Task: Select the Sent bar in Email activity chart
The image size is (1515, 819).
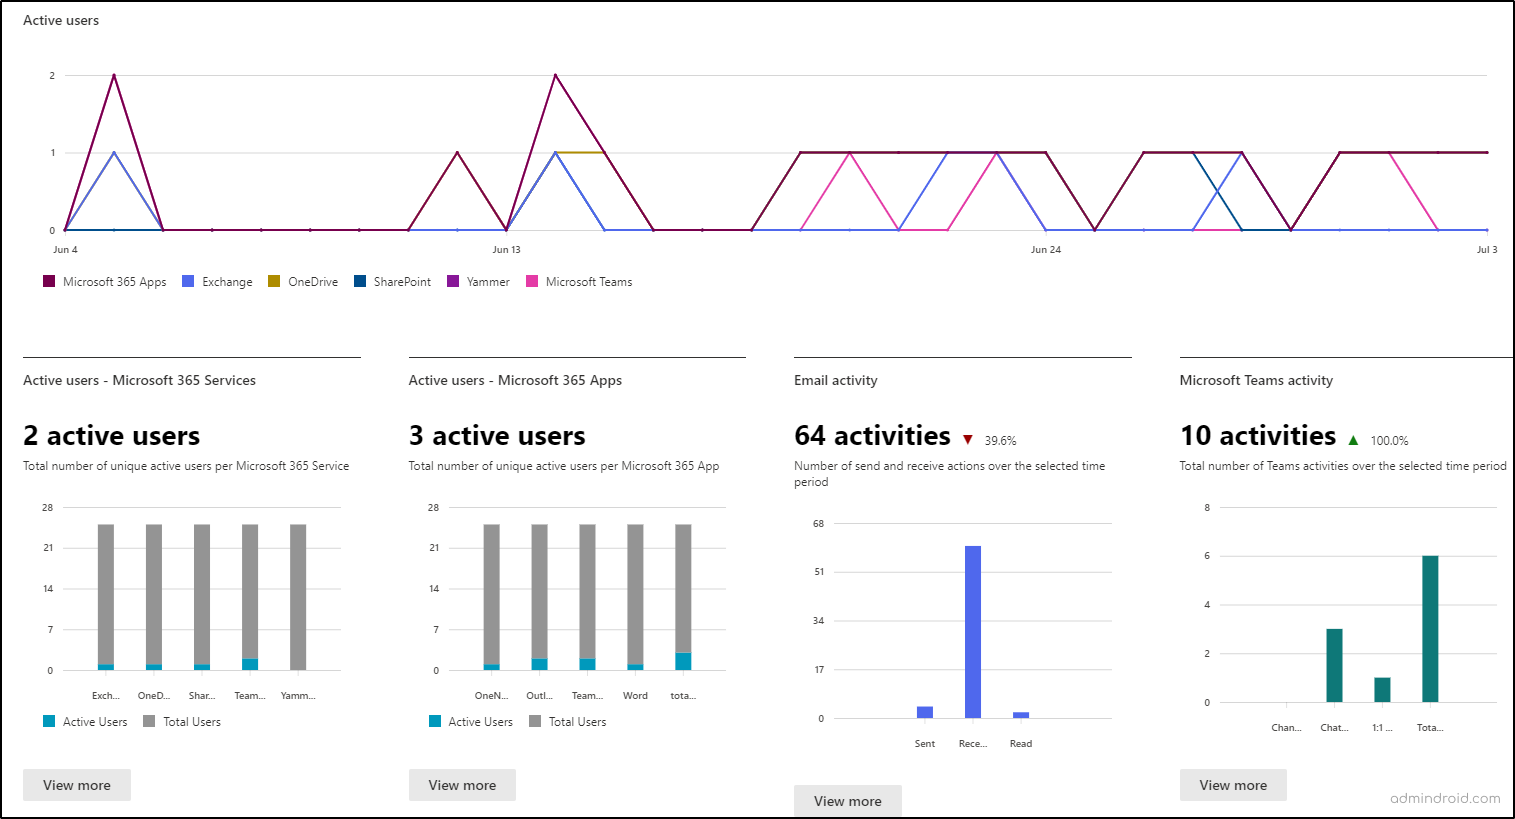Action: pyautogui.click(x=924, y=710)
